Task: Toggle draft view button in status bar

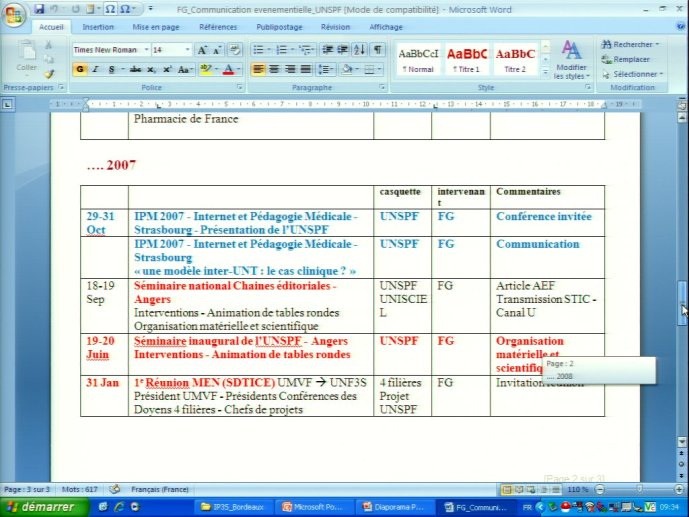Action: [x=556, y=489]
